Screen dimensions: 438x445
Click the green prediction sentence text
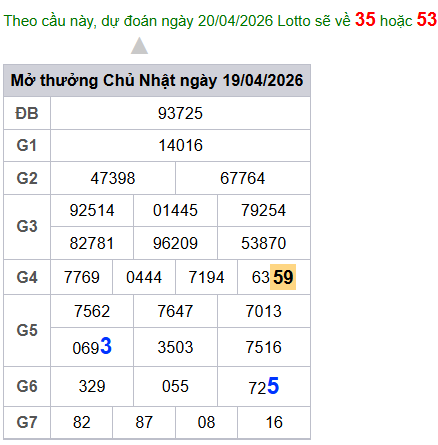220,21
